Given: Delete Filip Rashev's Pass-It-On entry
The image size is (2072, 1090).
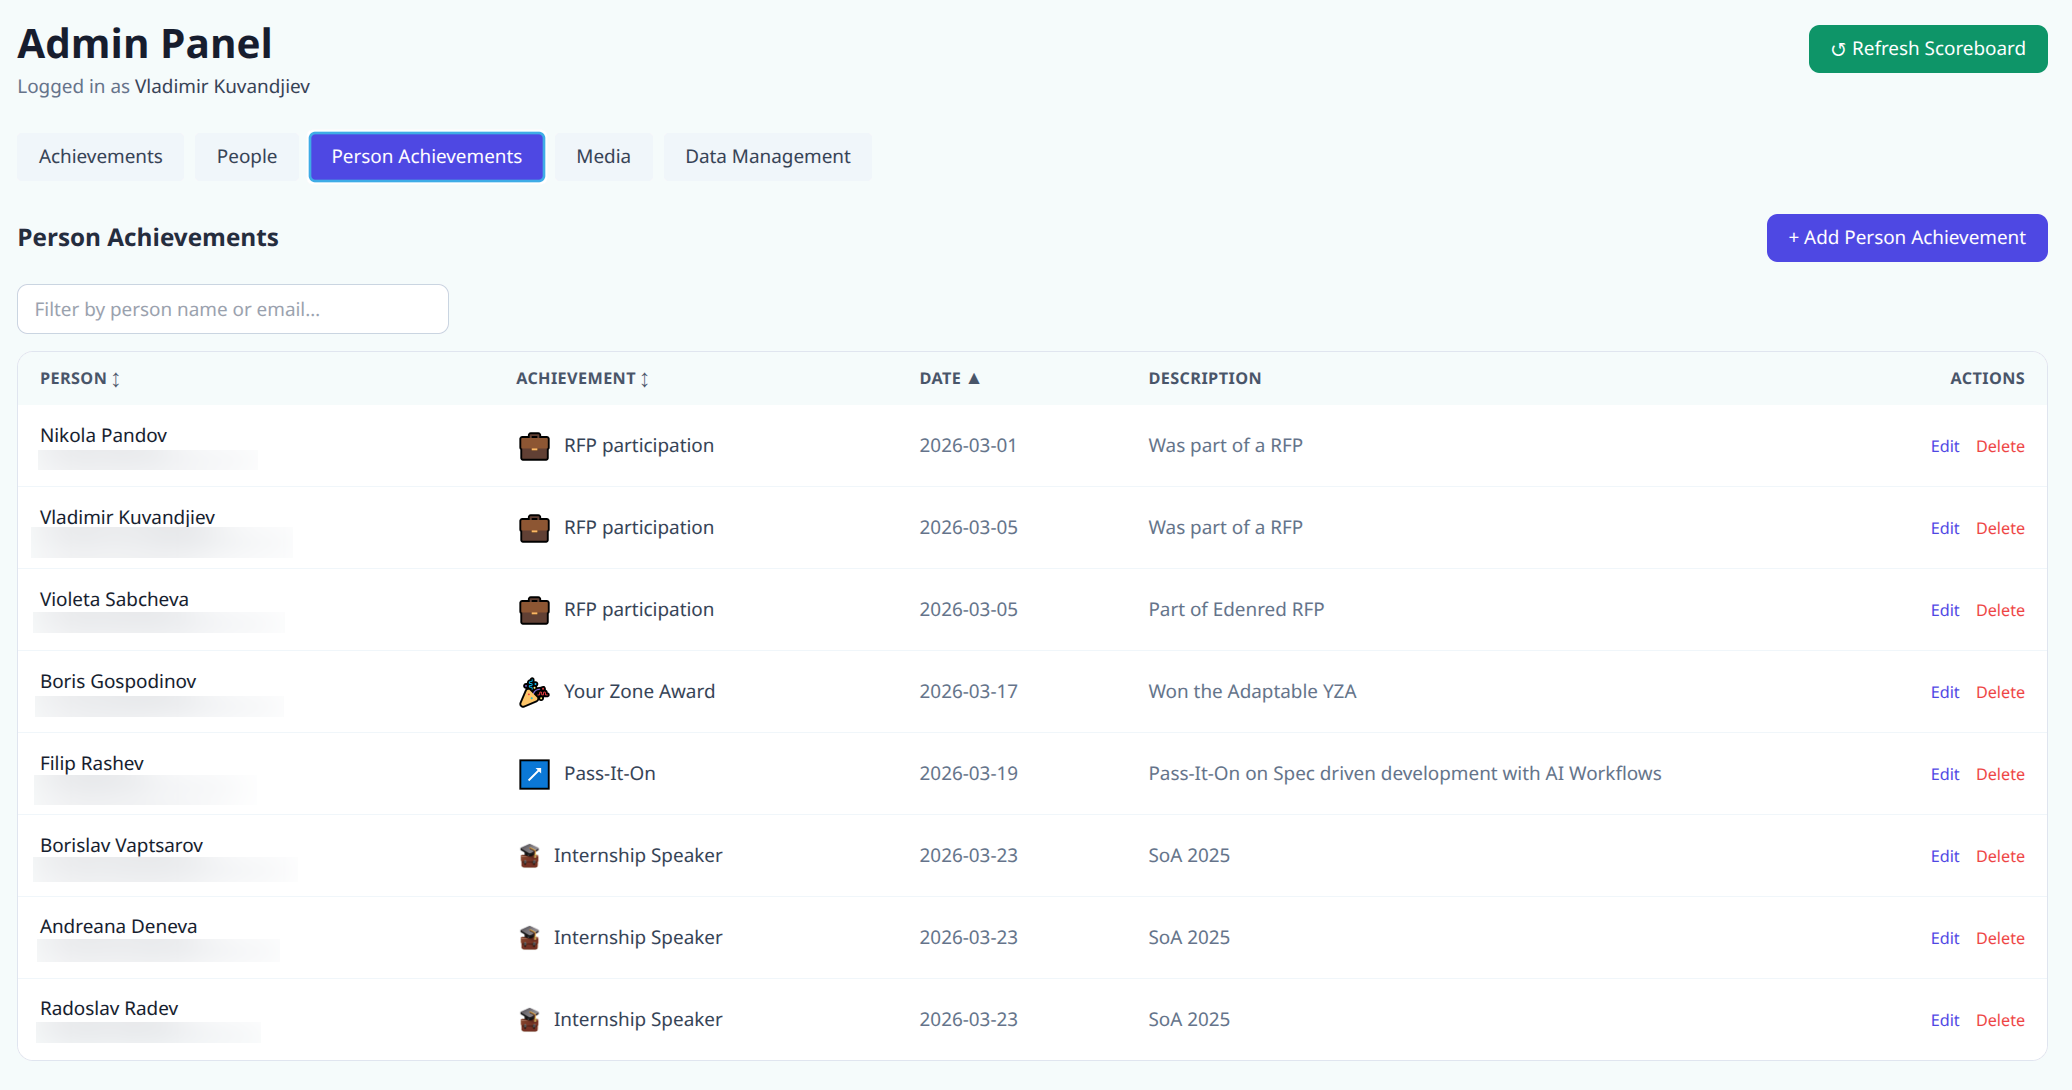Looking at the screenshot, I should coord(1999,774).
